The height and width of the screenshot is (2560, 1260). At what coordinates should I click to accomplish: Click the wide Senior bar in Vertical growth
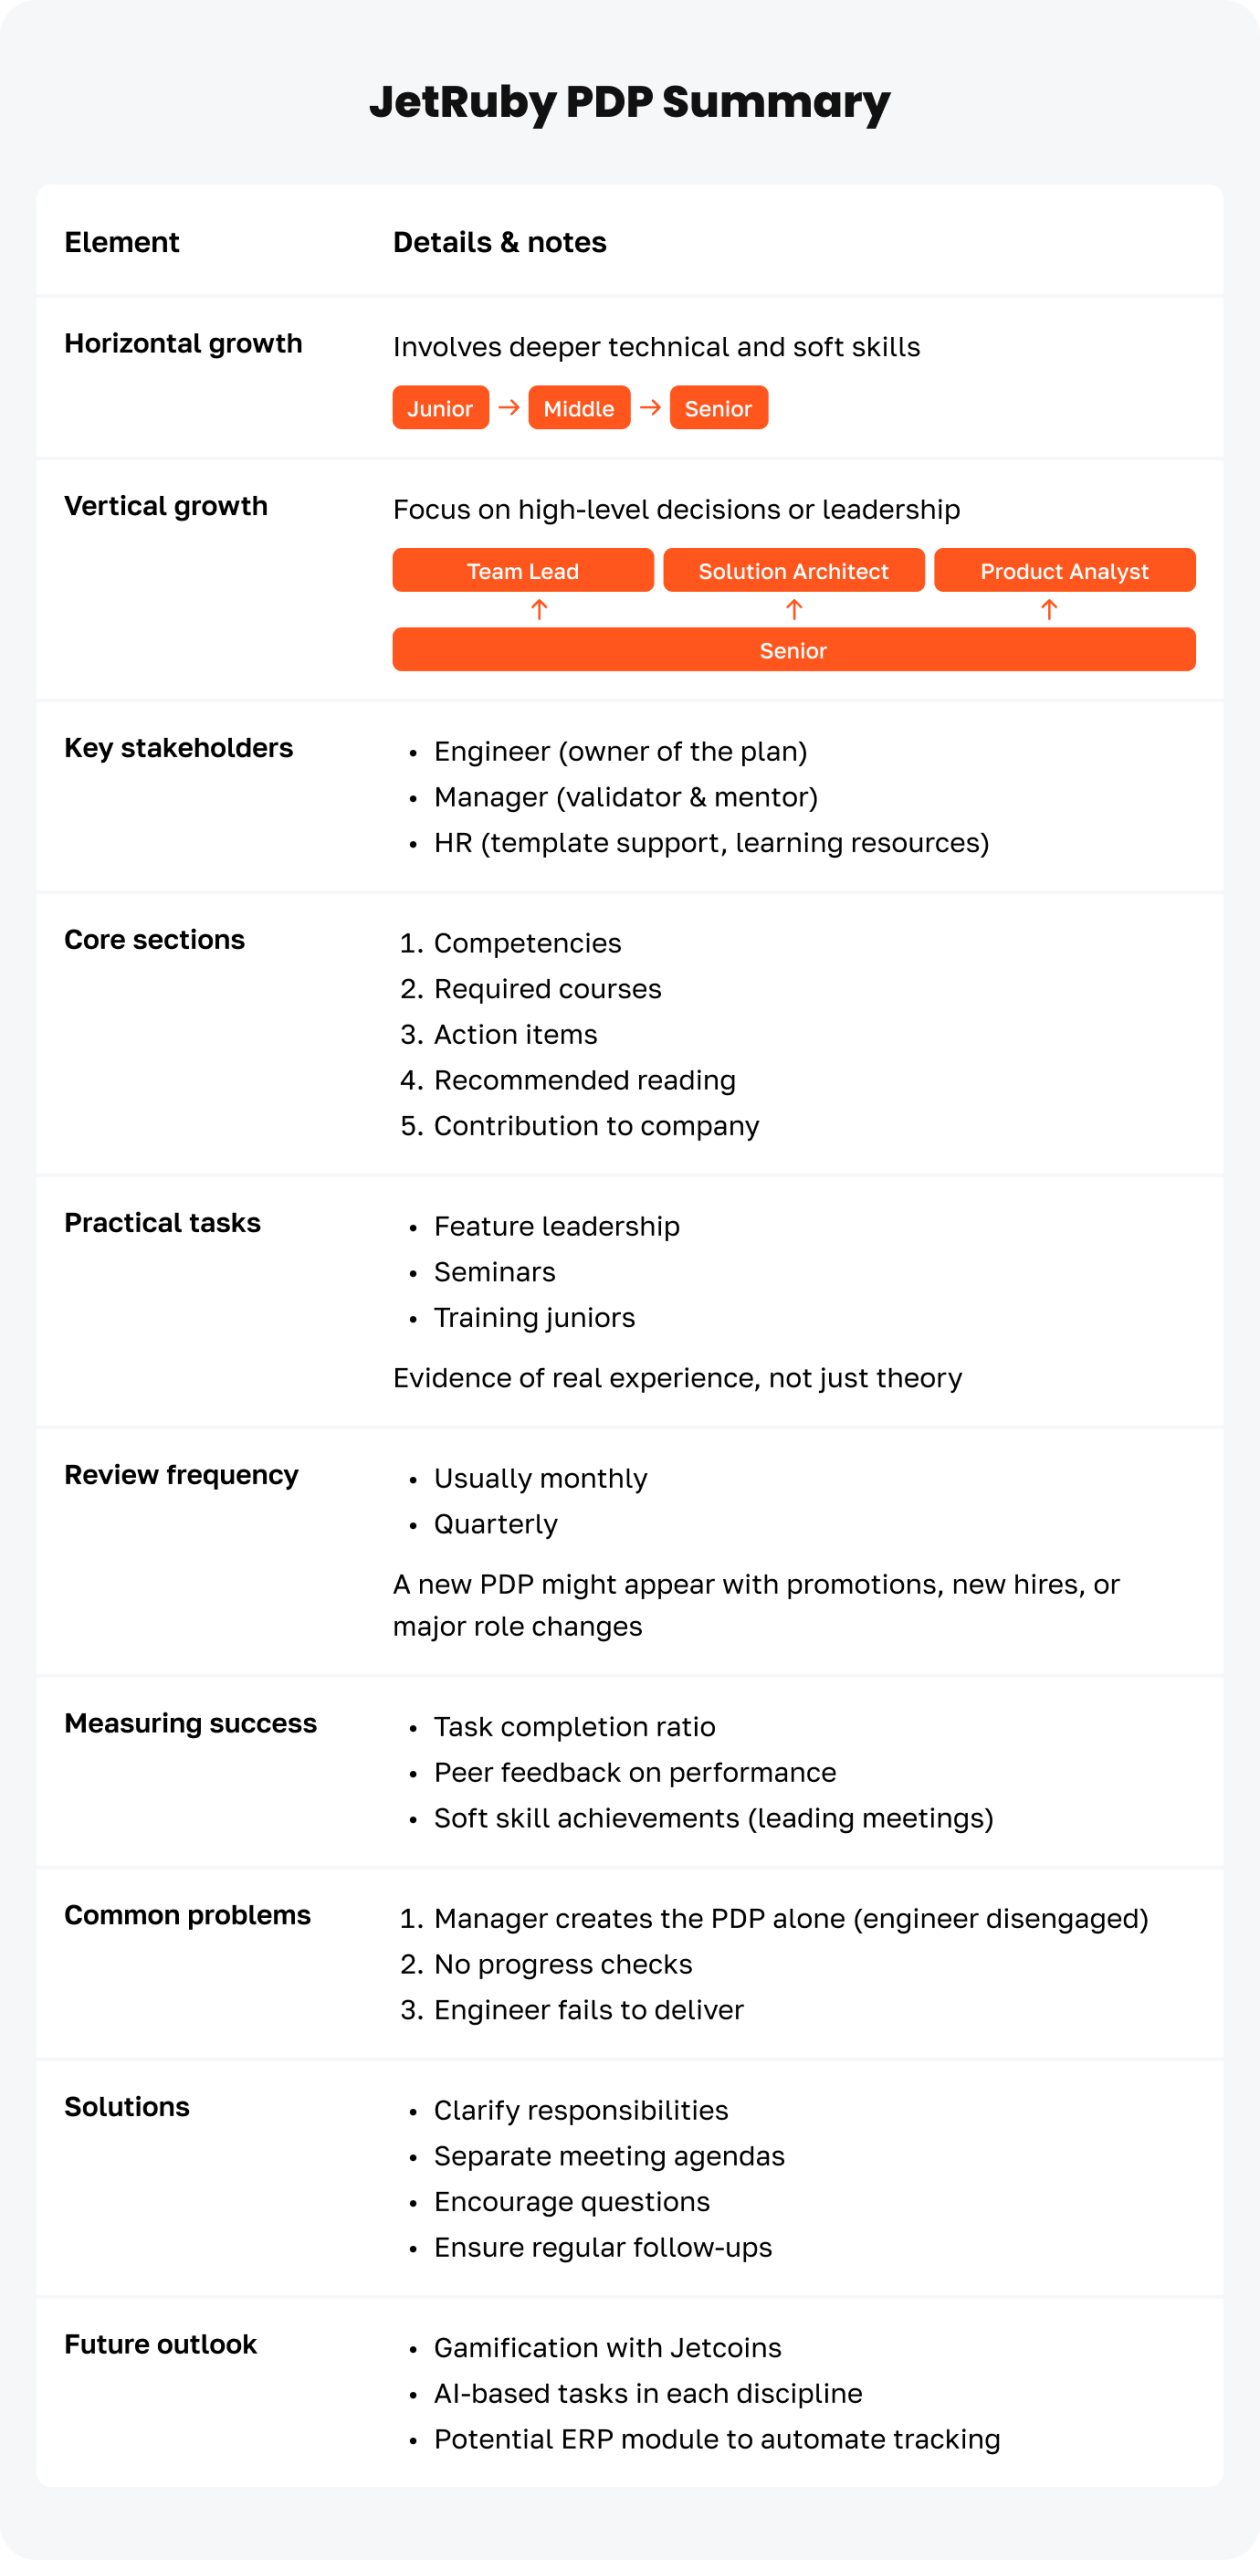click(x=794, y=650)
